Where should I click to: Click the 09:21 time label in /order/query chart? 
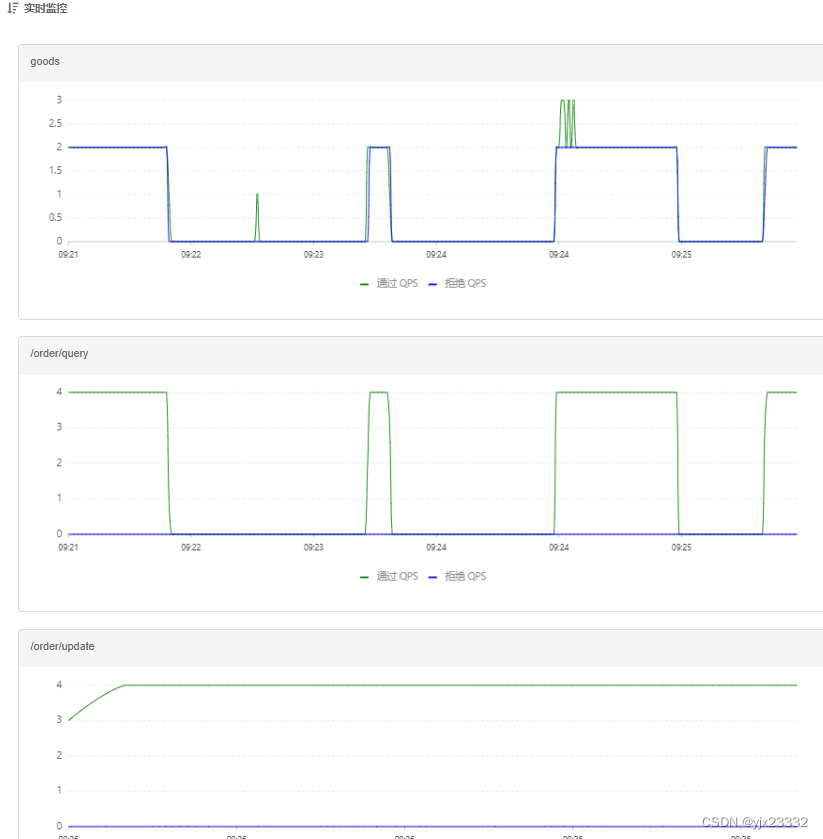(68, 547)
